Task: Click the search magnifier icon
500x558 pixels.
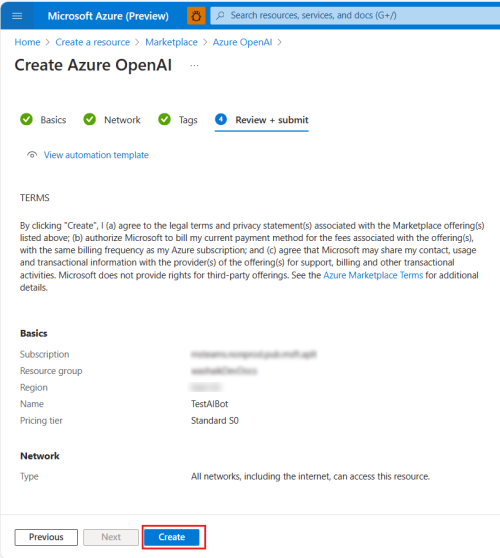Action: tap(220, 16)
